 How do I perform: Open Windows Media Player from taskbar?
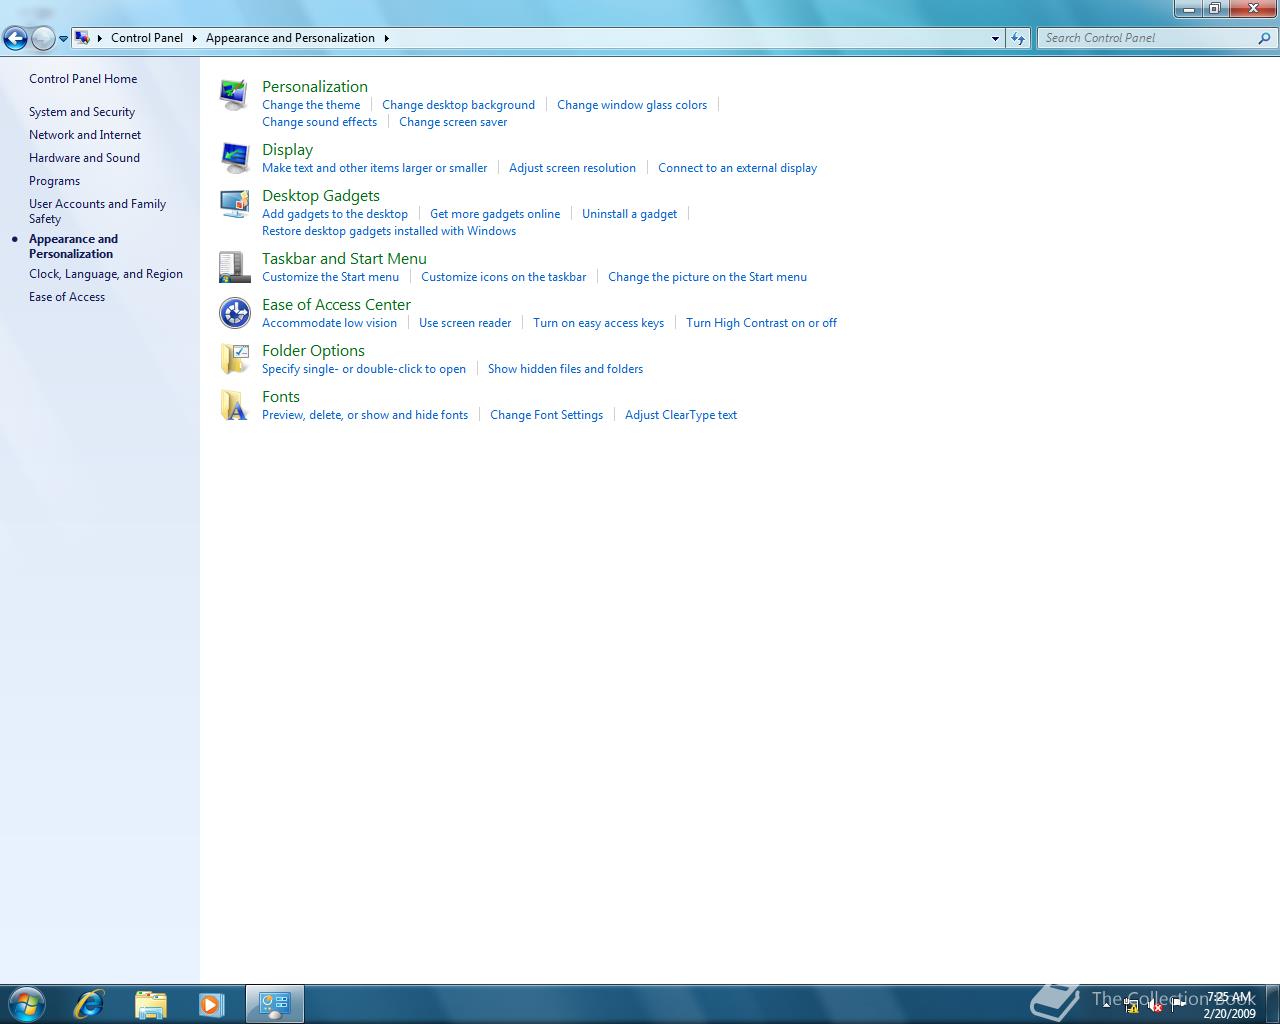(211, 1004)
